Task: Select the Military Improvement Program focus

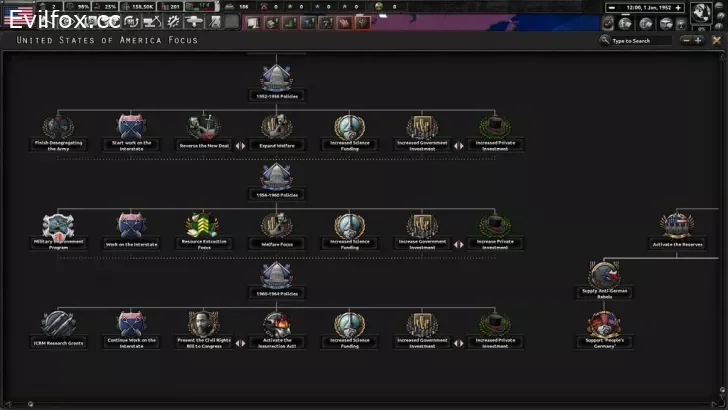Action: pyautogui.click(x=57, y=227)
